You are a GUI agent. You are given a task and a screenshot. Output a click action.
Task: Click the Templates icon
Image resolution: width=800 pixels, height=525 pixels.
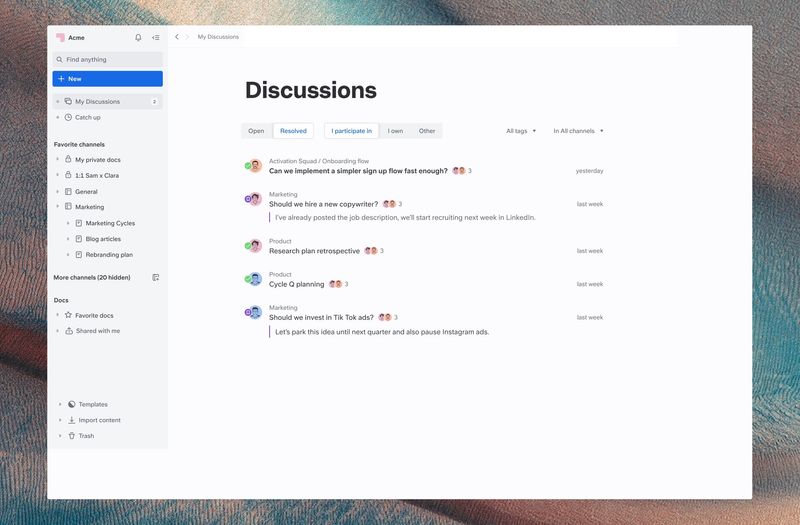pos(72,404)
